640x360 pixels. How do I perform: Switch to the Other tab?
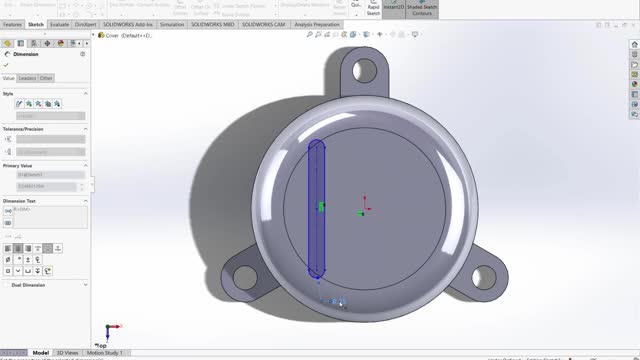[46, 78]
